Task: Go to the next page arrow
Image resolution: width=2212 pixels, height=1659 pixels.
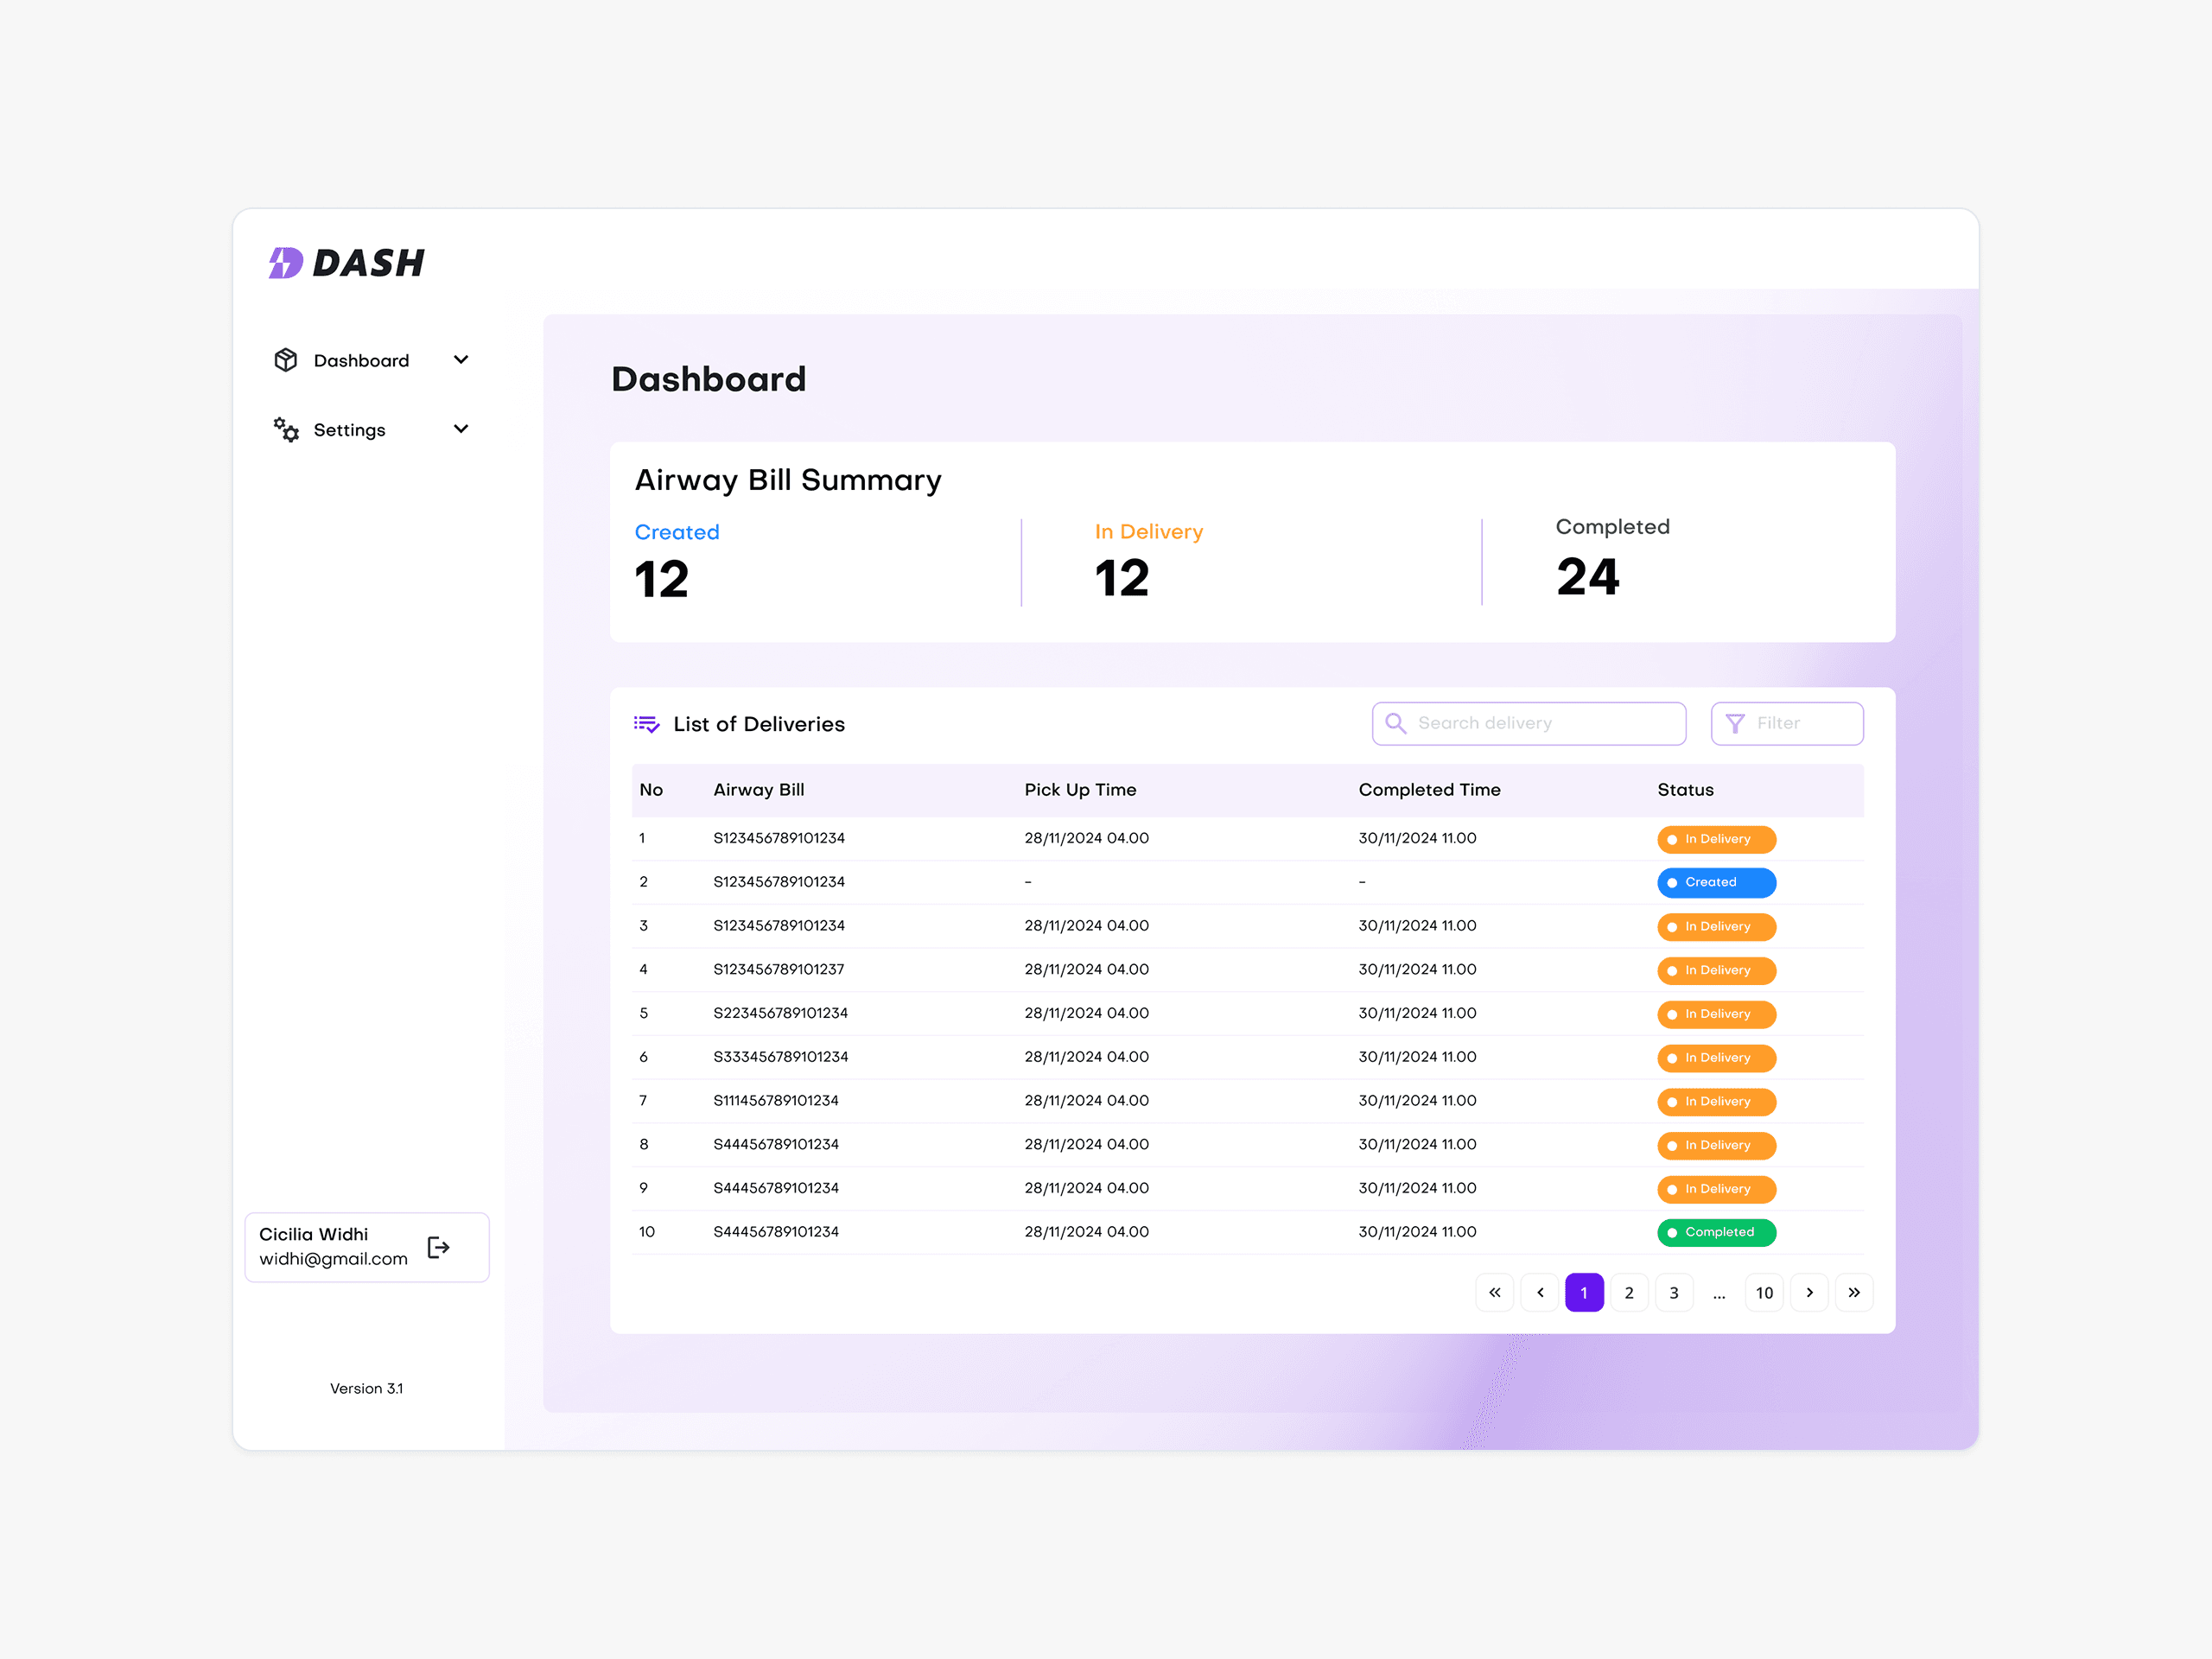Action: (x=1809, y=1292)
